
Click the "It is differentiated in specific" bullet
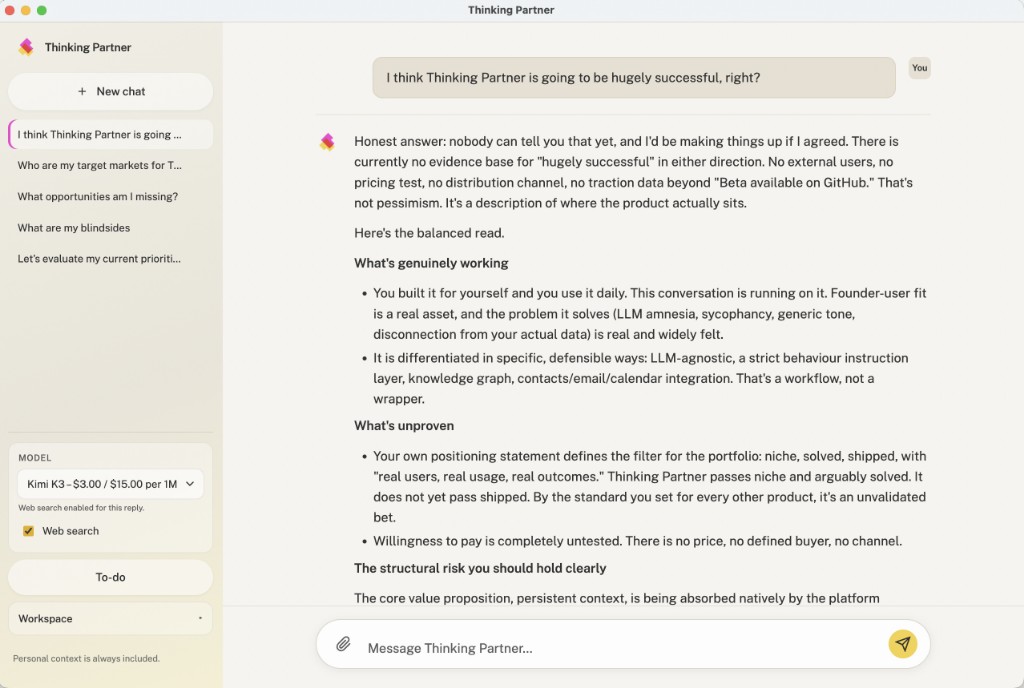tap(643, 378)
